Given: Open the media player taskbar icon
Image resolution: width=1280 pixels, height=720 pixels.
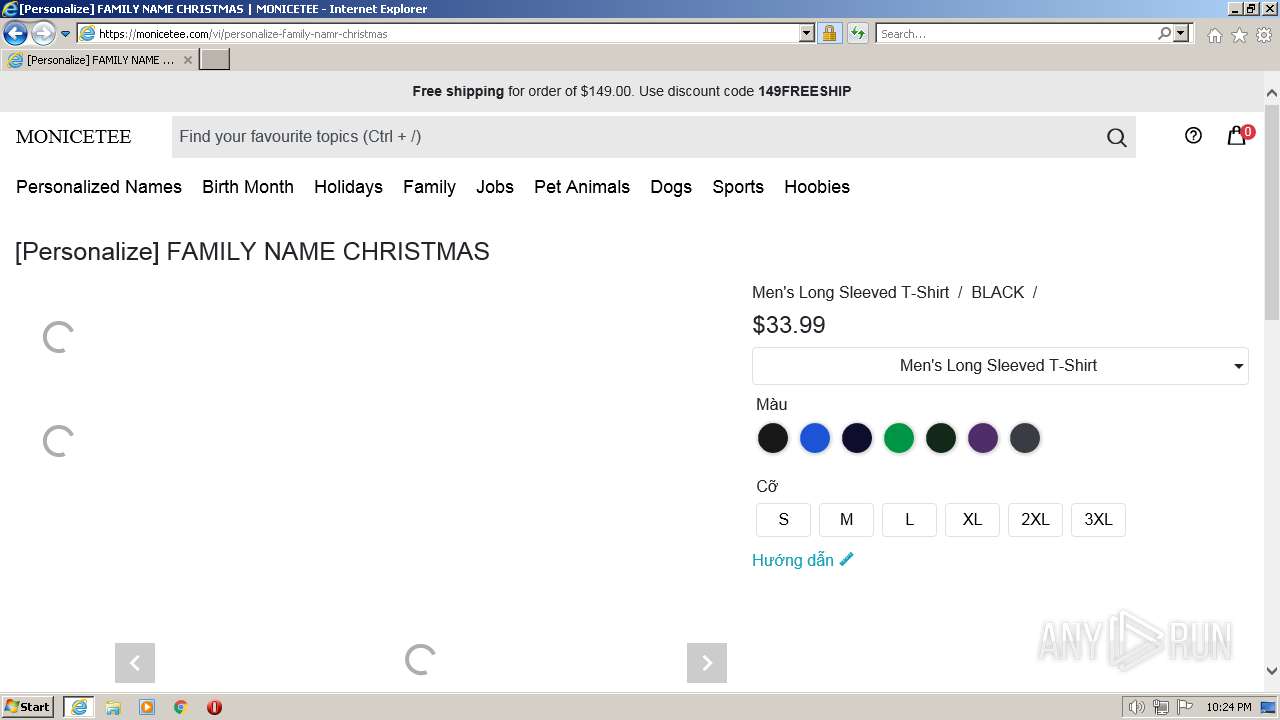Looking at the screenshot, I should coord(147,707).
